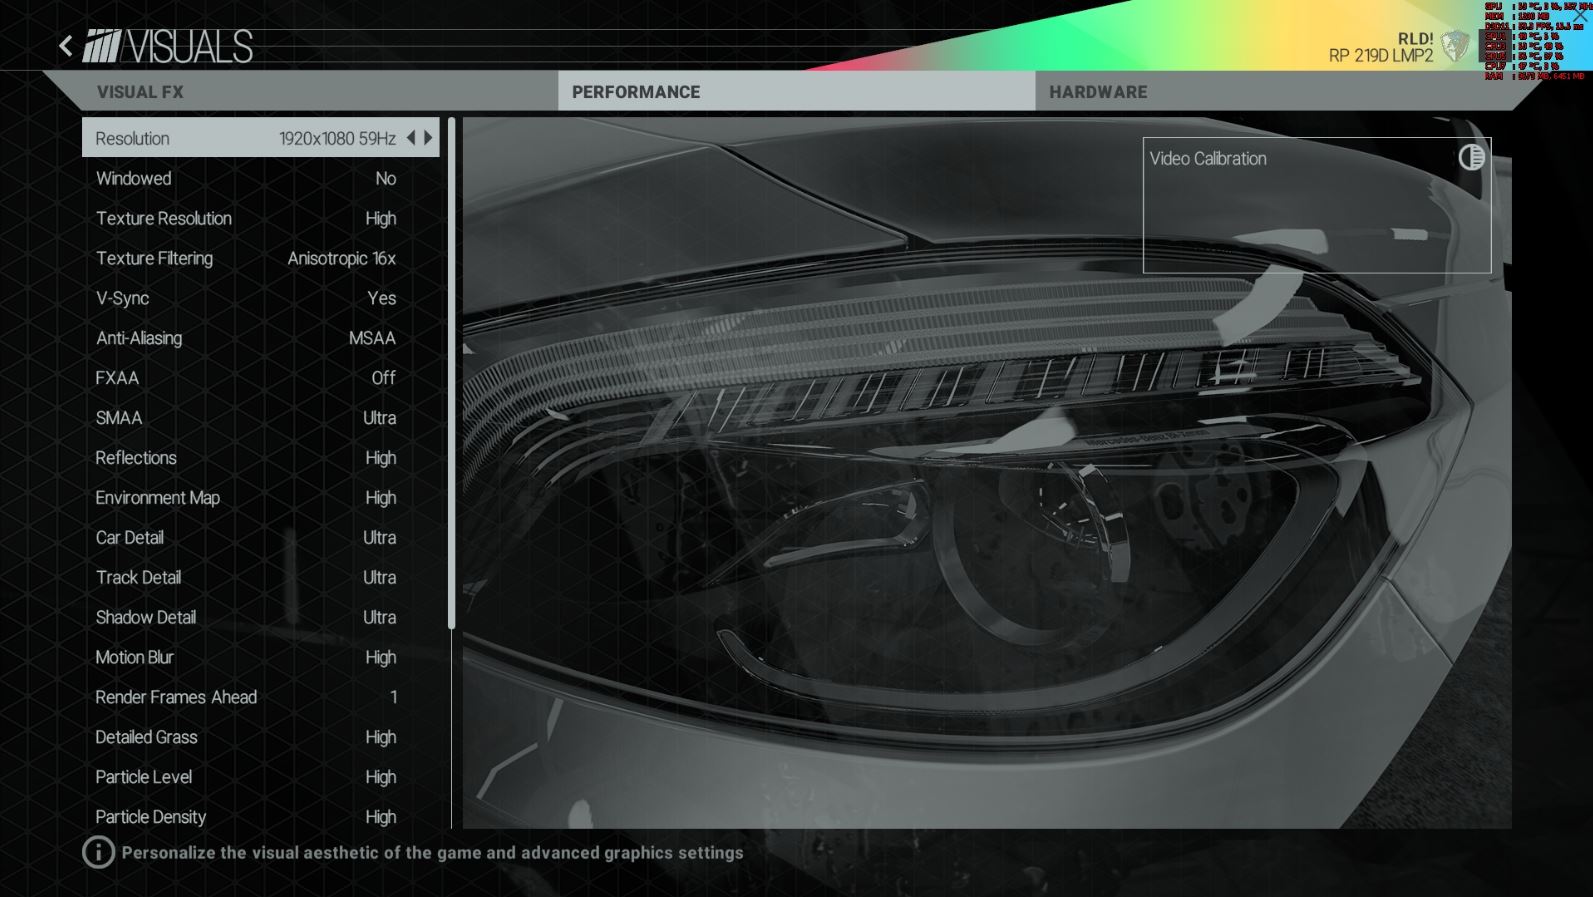
Task: Click the driver shield badge icon
Action: [x=1454, y=46]
